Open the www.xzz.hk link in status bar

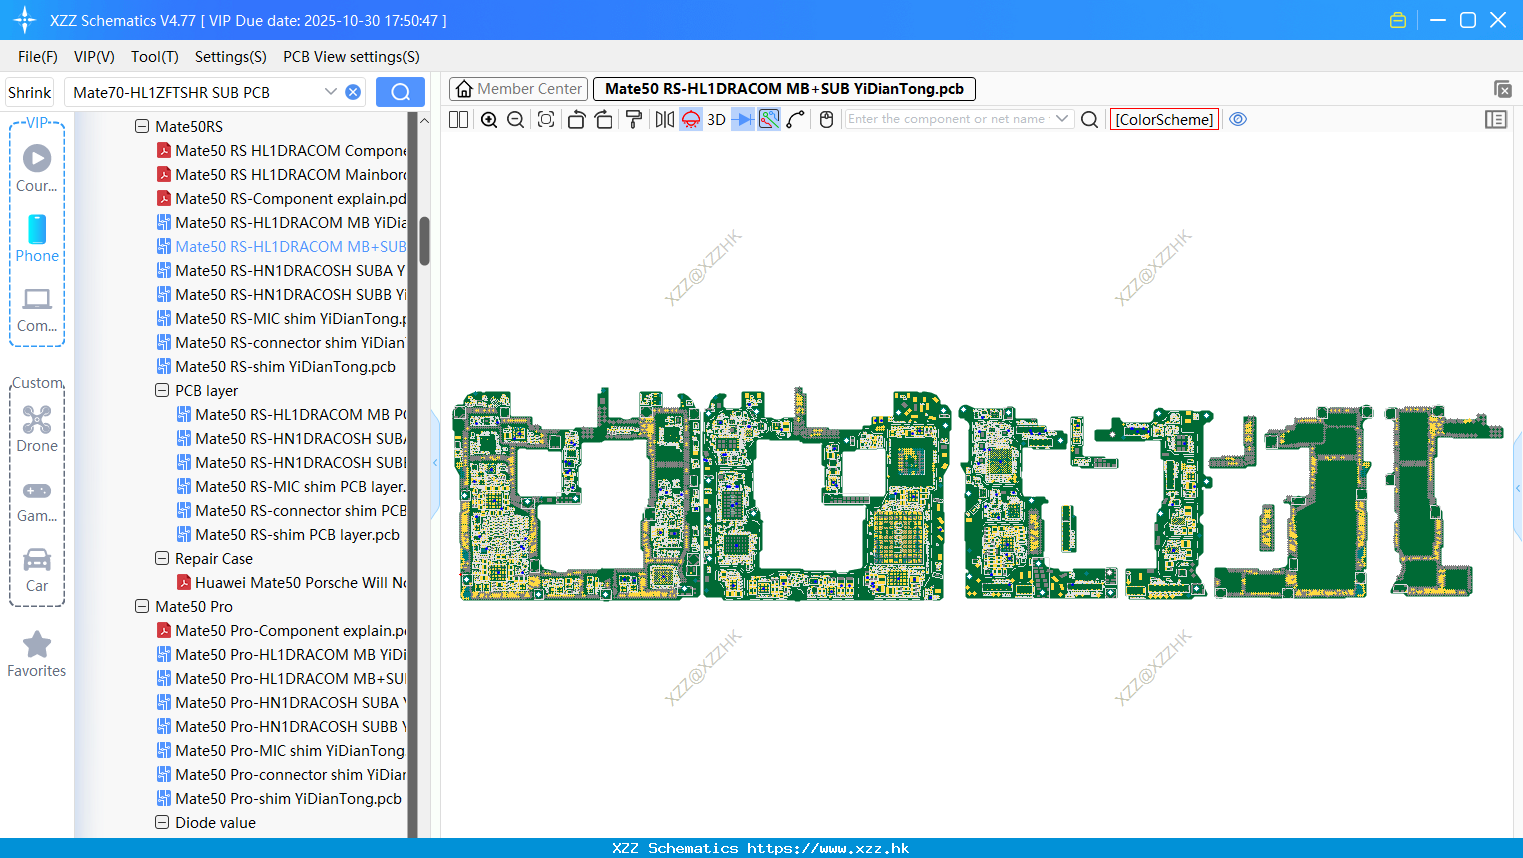tap(828, 848)
